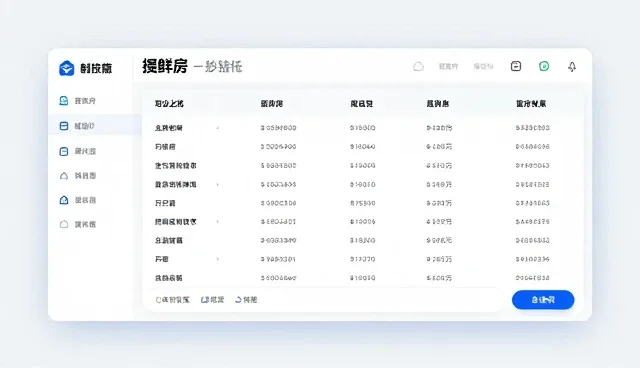The height and width of the screenshot is (368, 640).
Task: Sort by the fourth table column header
Action: pyautogui.click(x=438, y=104)
